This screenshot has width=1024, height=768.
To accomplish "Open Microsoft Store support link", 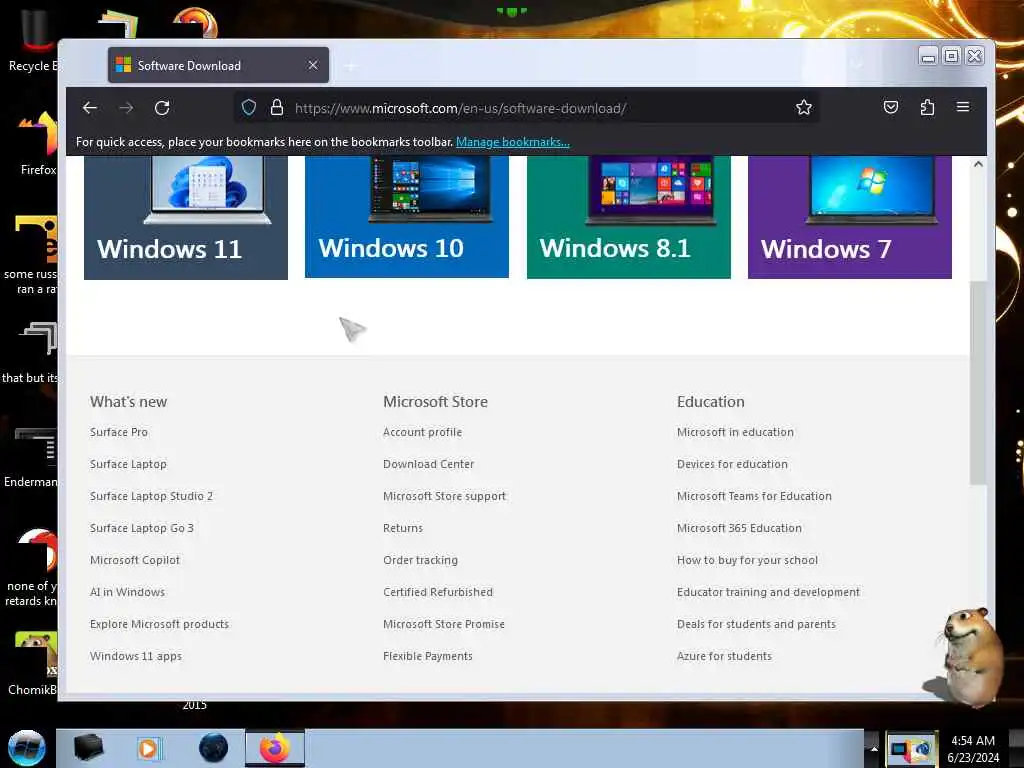I will (444, 496).
